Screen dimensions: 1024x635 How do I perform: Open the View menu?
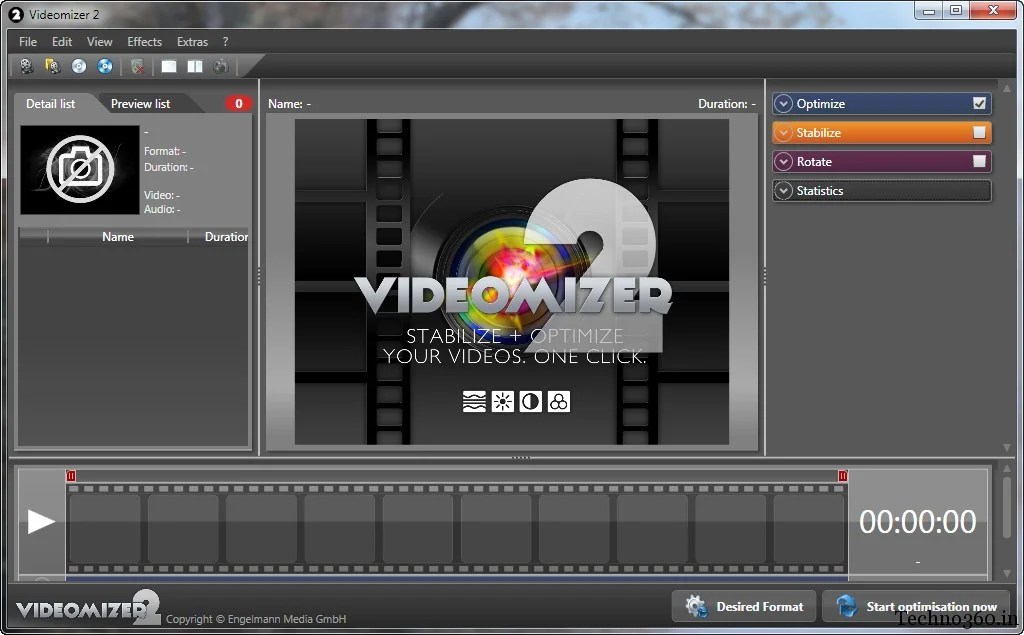(99, 41)
